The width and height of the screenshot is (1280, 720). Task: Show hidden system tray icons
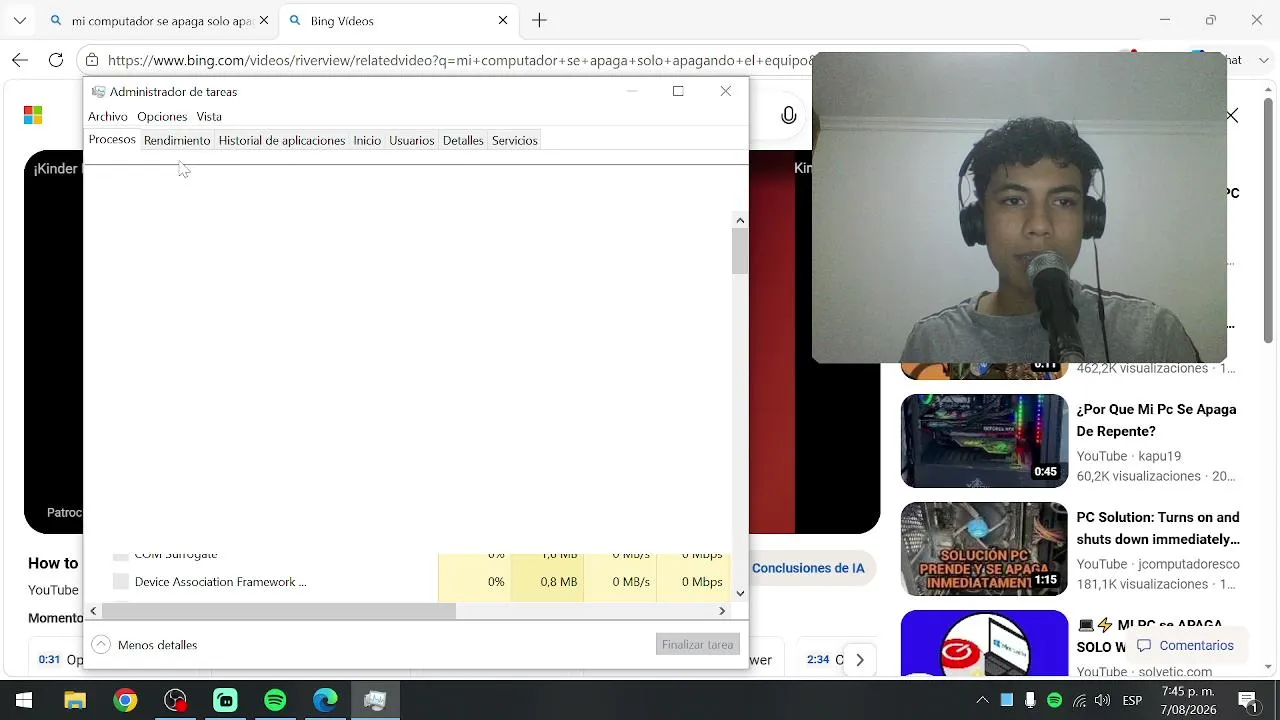(982, 700)
